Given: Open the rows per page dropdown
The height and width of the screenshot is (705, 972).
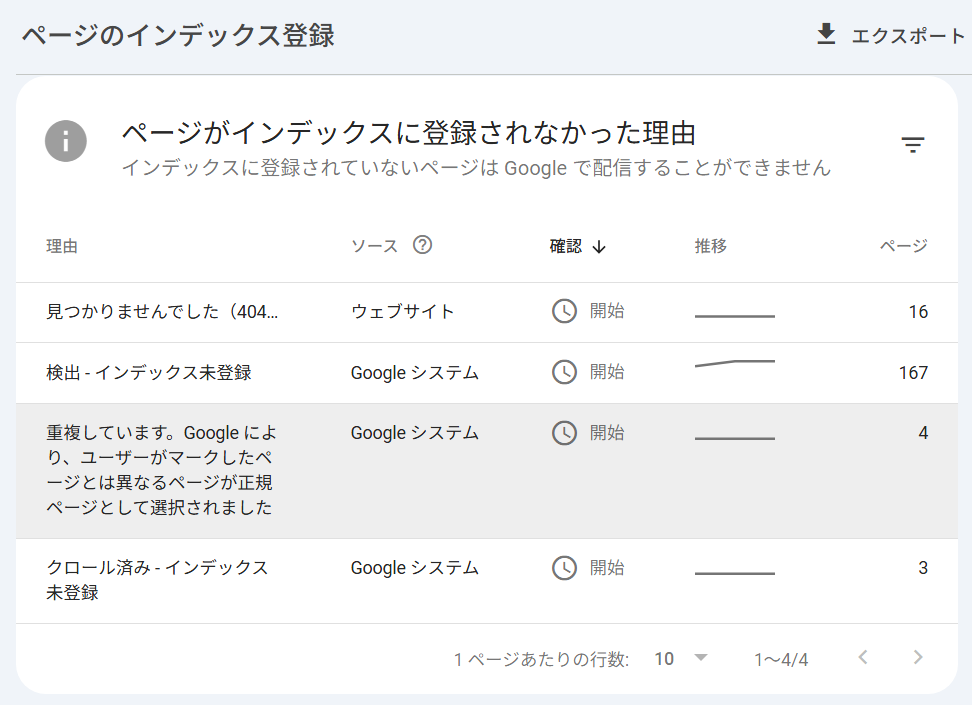Looking at the screenshot, I should pyautogui.click(x=681, y=658).
